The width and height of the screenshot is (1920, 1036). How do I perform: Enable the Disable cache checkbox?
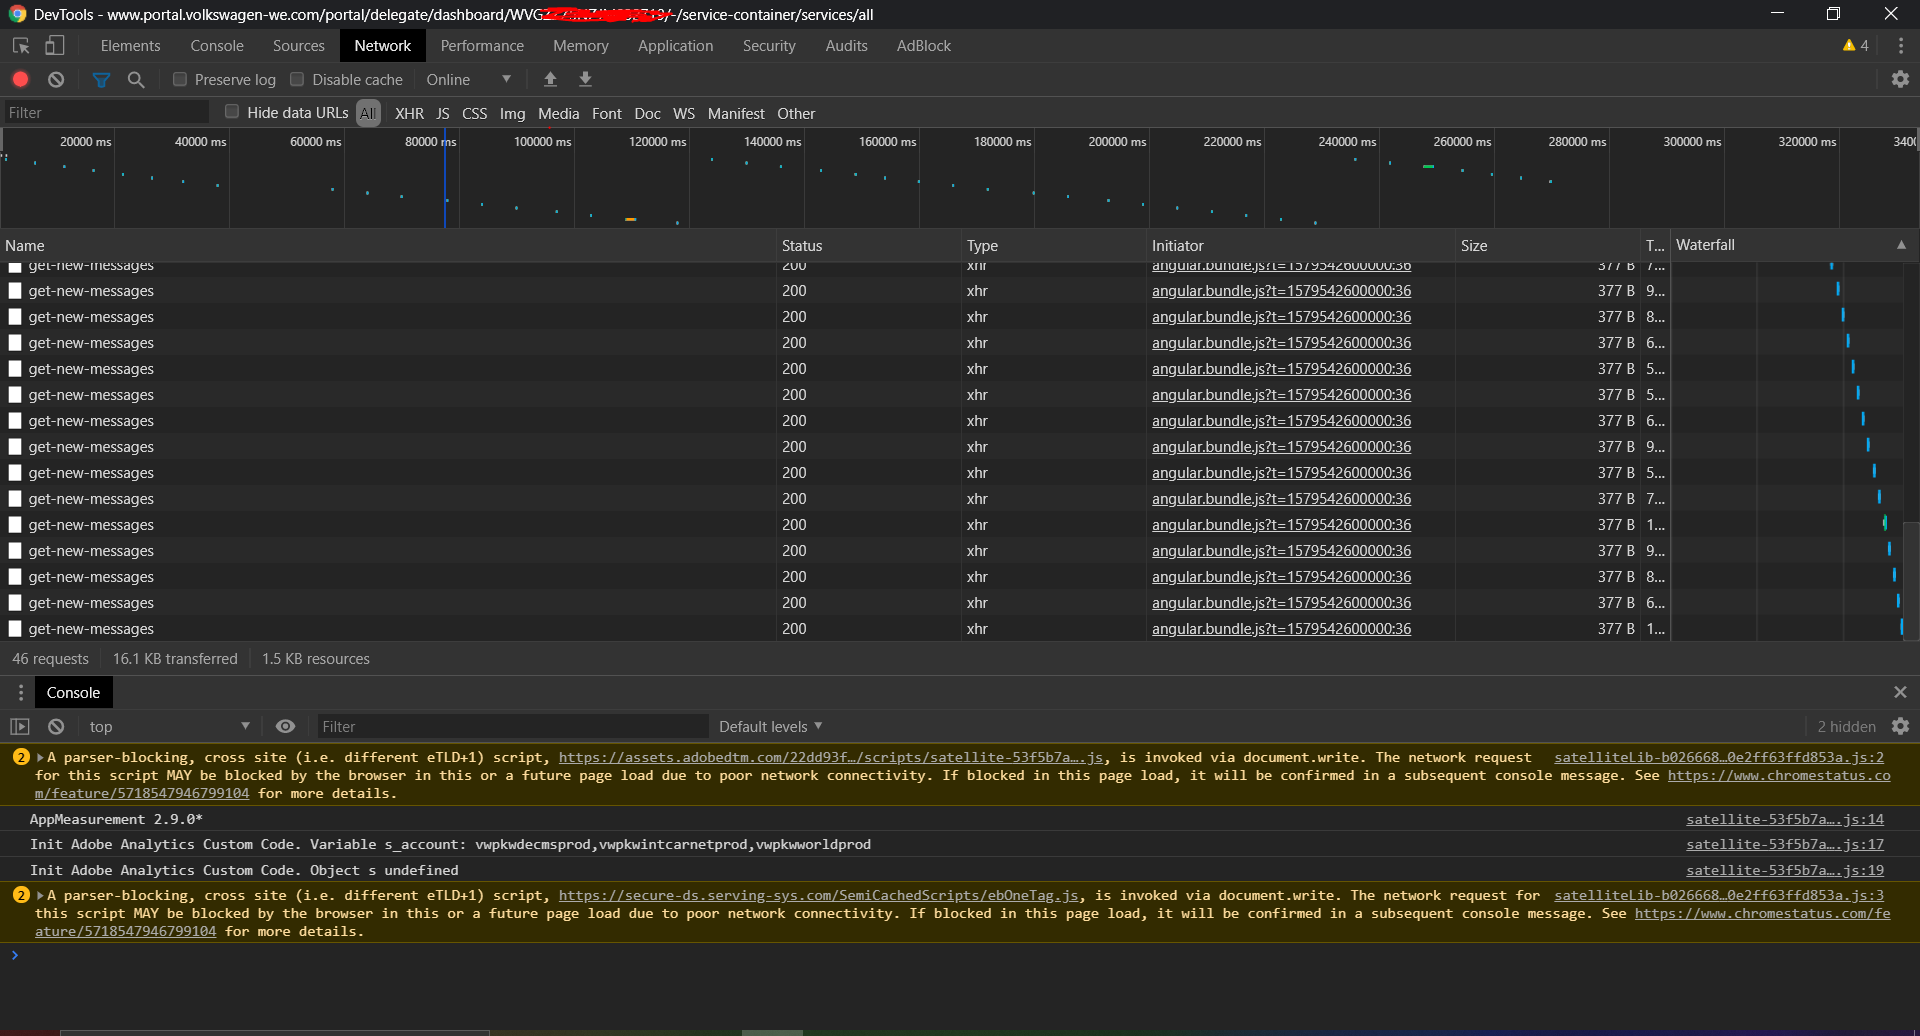pos(297,79)
